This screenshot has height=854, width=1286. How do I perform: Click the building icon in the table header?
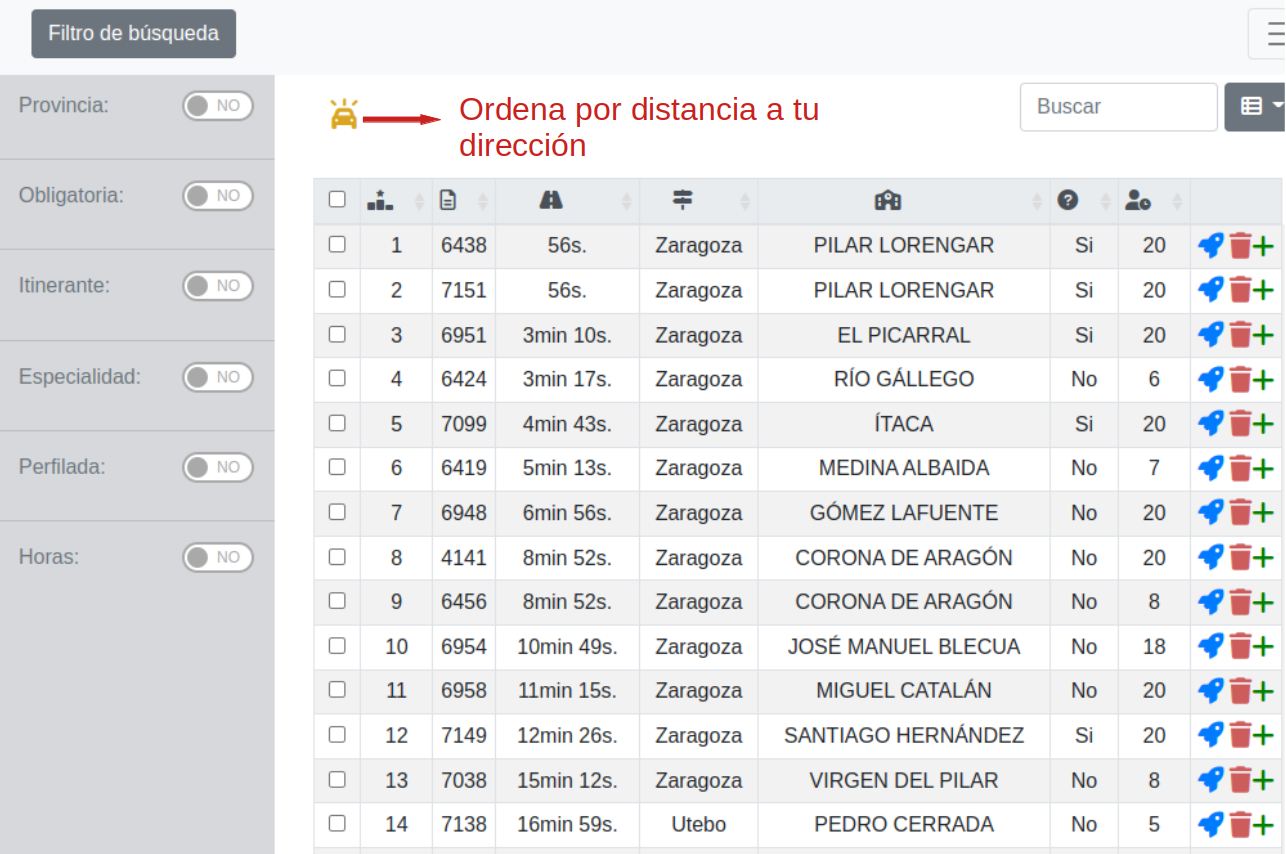click(x=888, y=200)
